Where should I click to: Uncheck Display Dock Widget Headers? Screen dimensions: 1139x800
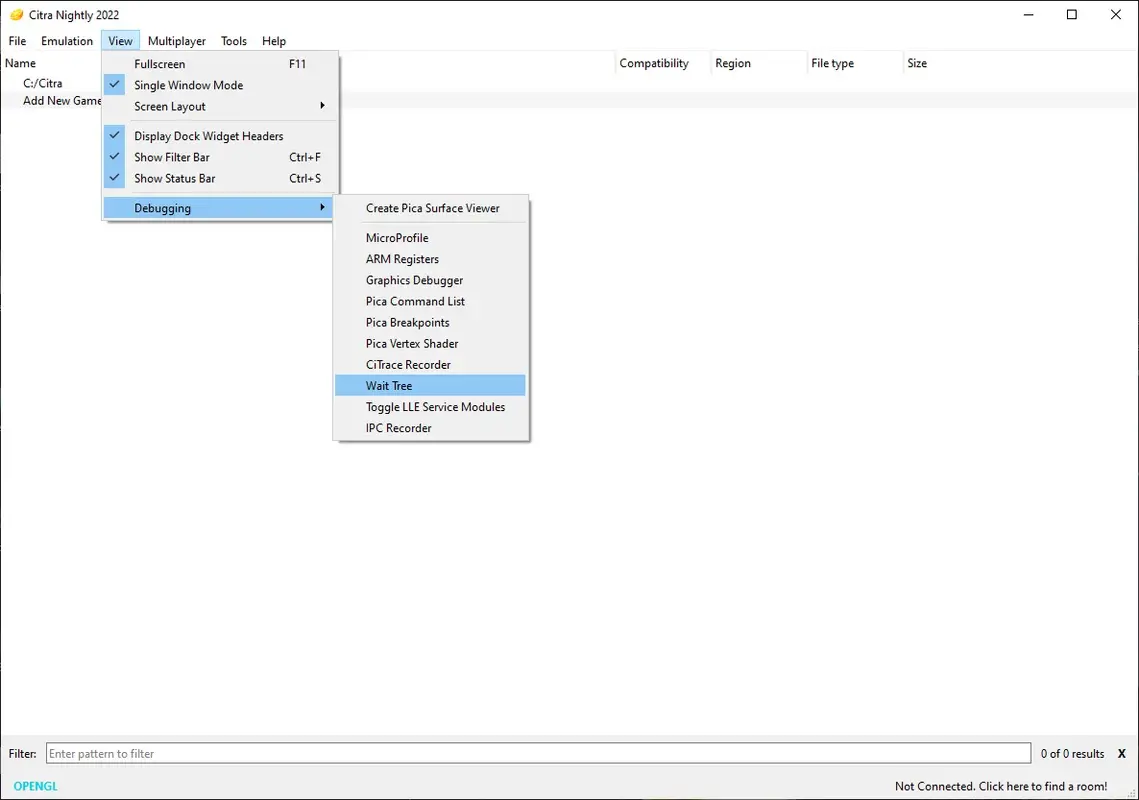[x=208, y=135]
